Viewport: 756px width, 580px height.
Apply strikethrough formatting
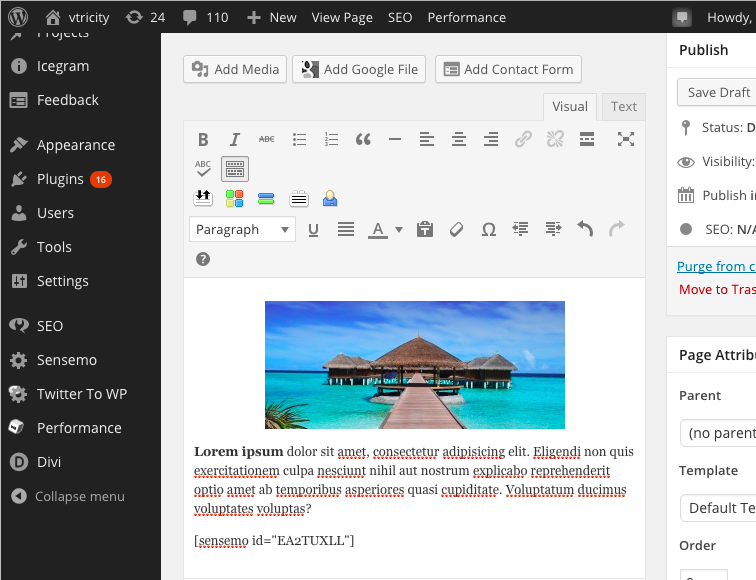[267, 140]
